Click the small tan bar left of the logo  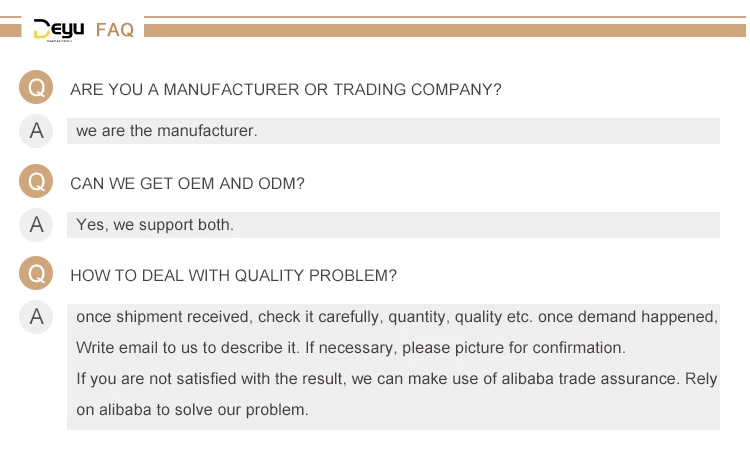tap(11, 31)
